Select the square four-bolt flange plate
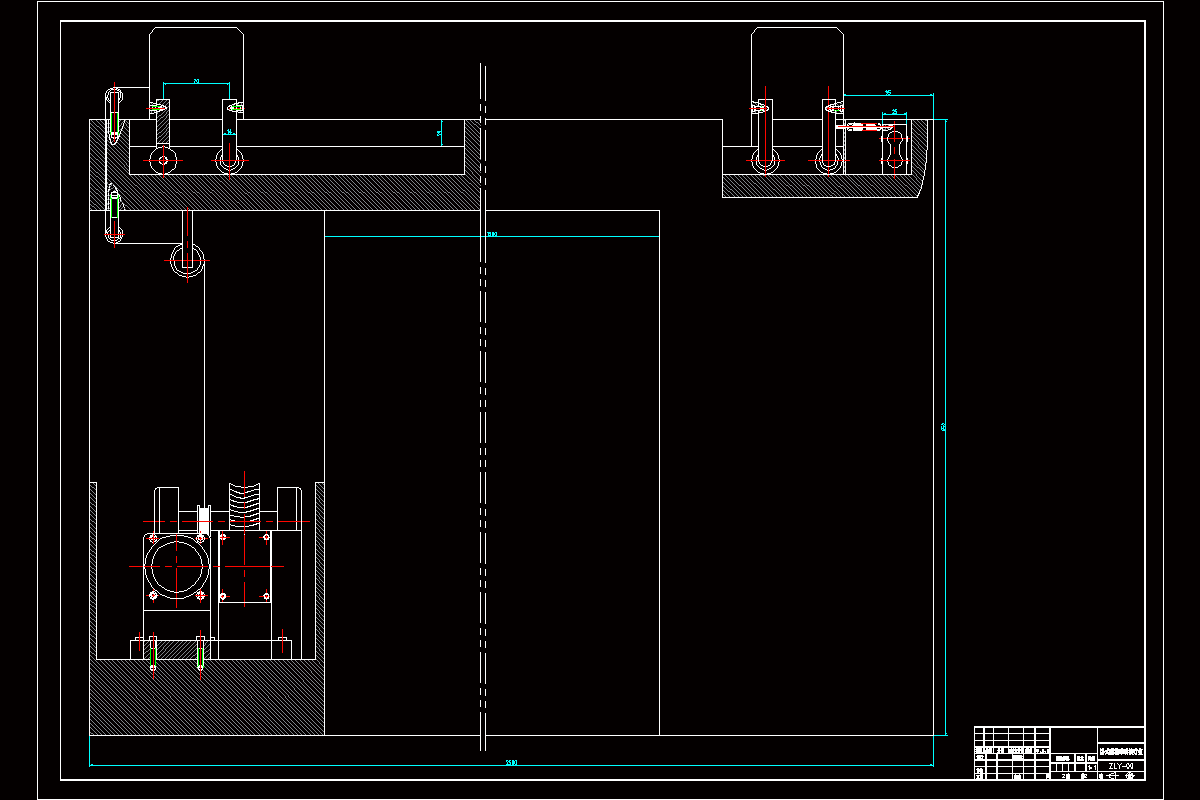 point(245,567)
